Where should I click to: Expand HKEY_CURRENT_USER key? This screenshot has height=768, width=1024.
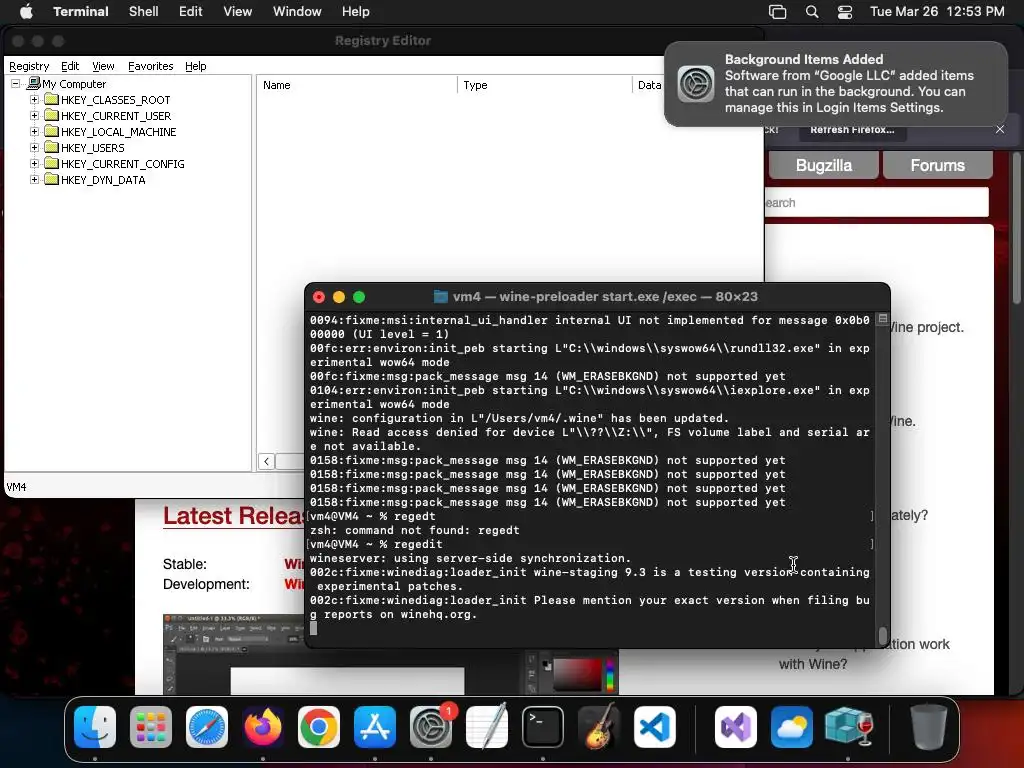click(x=35, y=116)
